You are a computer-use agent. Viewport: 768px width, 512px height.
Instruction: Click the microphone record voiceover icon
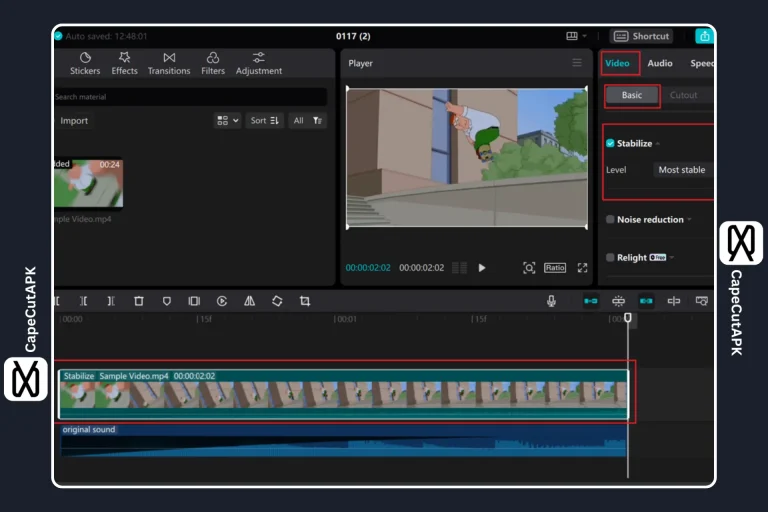click(552, 301)
